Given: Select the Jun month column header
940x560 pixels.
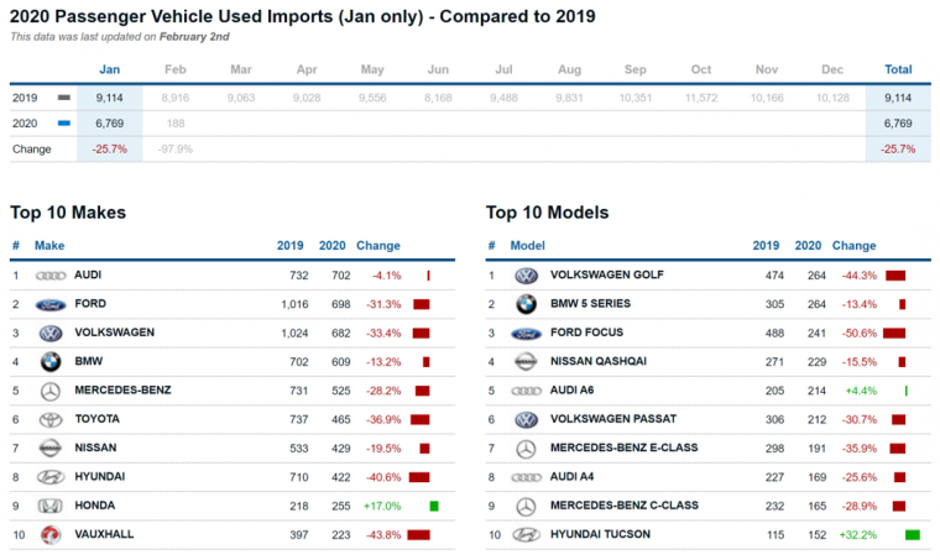Looking at the screenshot, I should 438,70.
